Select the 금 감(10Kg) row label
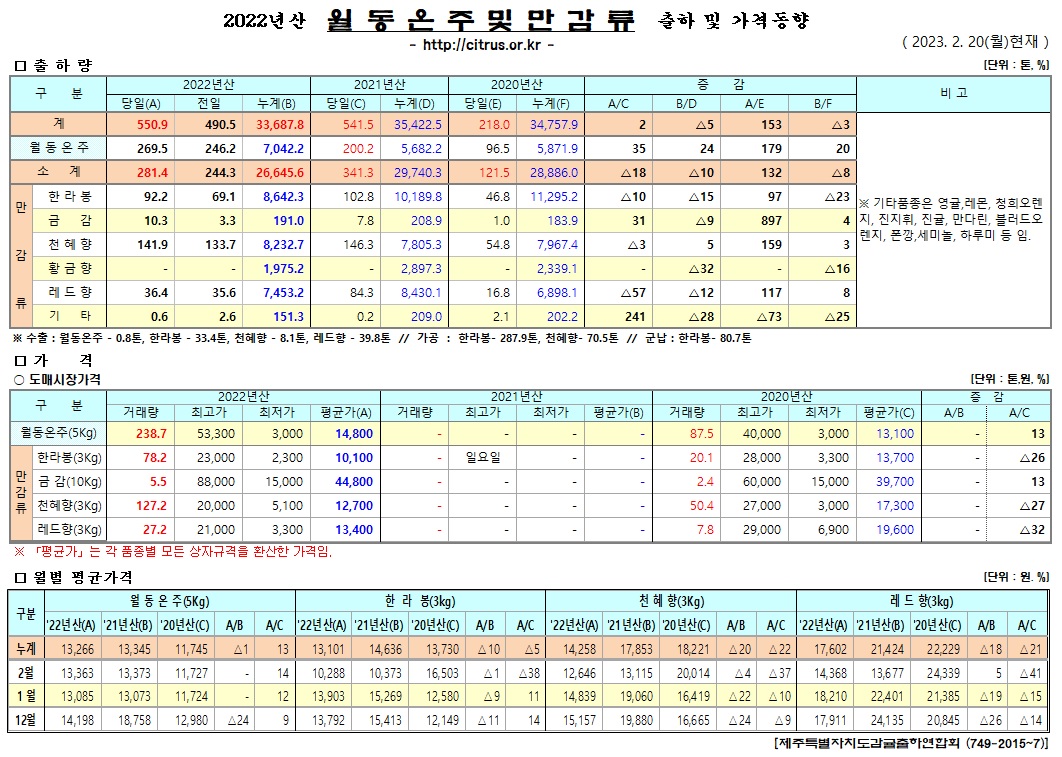The height and width of the screenshot is (757, 1062). [71, 481]
